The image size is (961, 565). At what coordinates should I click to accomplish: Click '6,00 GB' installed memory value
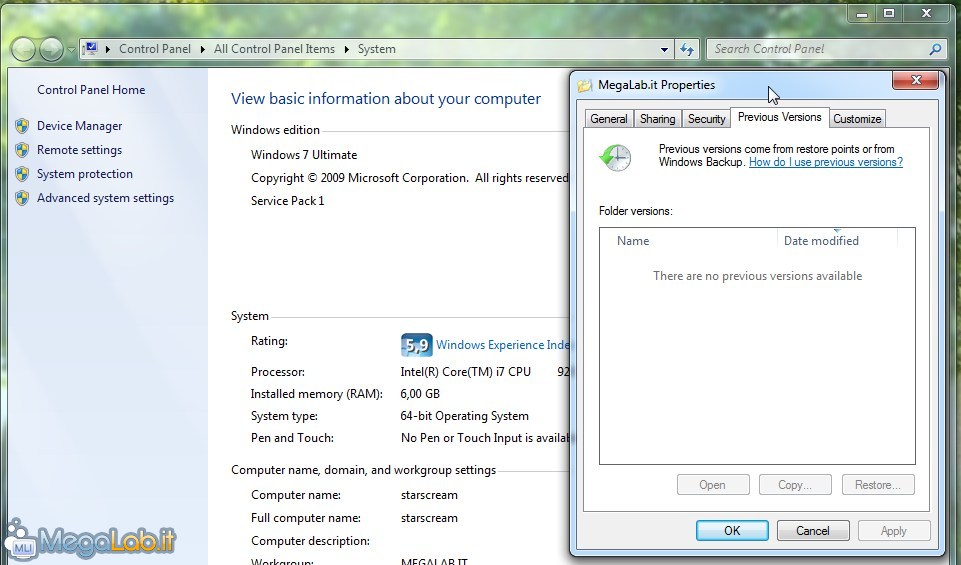420,394
